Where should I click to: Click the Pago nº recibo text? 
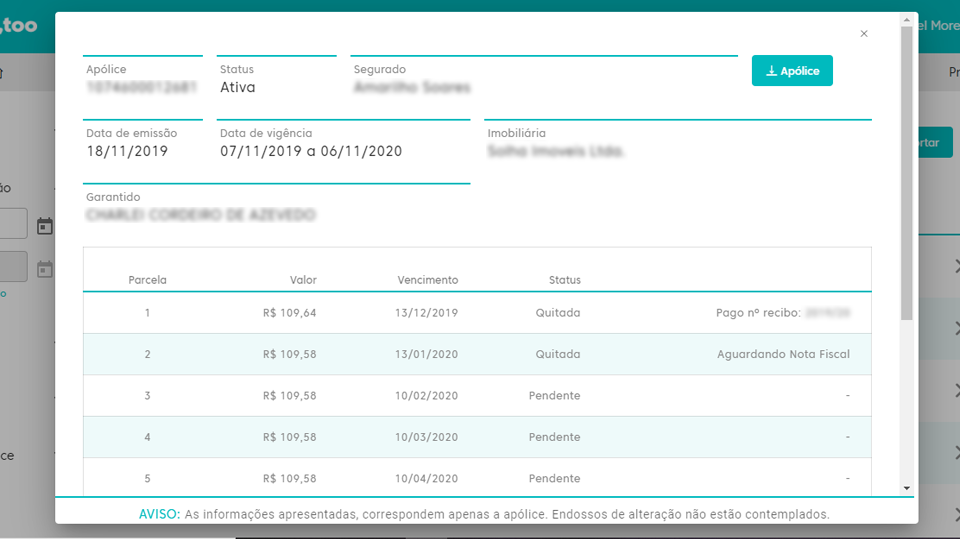pyautogui.click(x=758, y=313)
